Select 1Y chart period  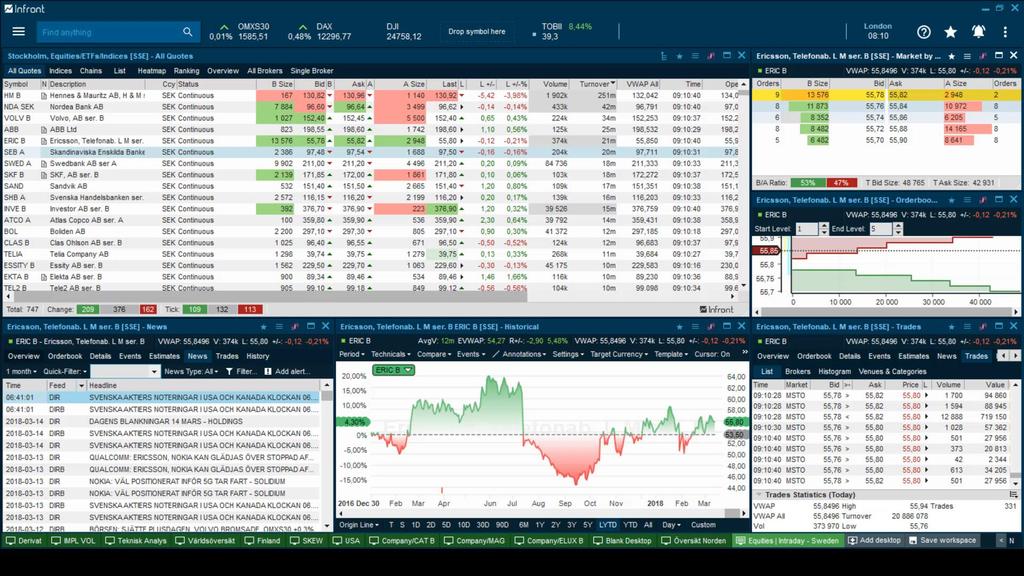pyautogui.click(x=539, y=525)
